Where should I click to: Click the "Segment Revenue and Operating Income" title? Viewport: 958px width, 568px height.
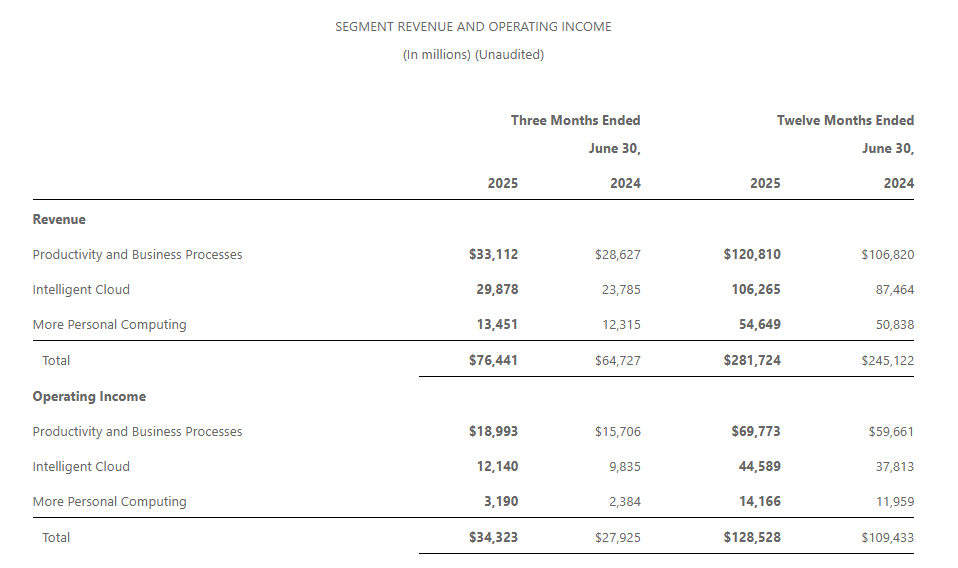(473, 27)
